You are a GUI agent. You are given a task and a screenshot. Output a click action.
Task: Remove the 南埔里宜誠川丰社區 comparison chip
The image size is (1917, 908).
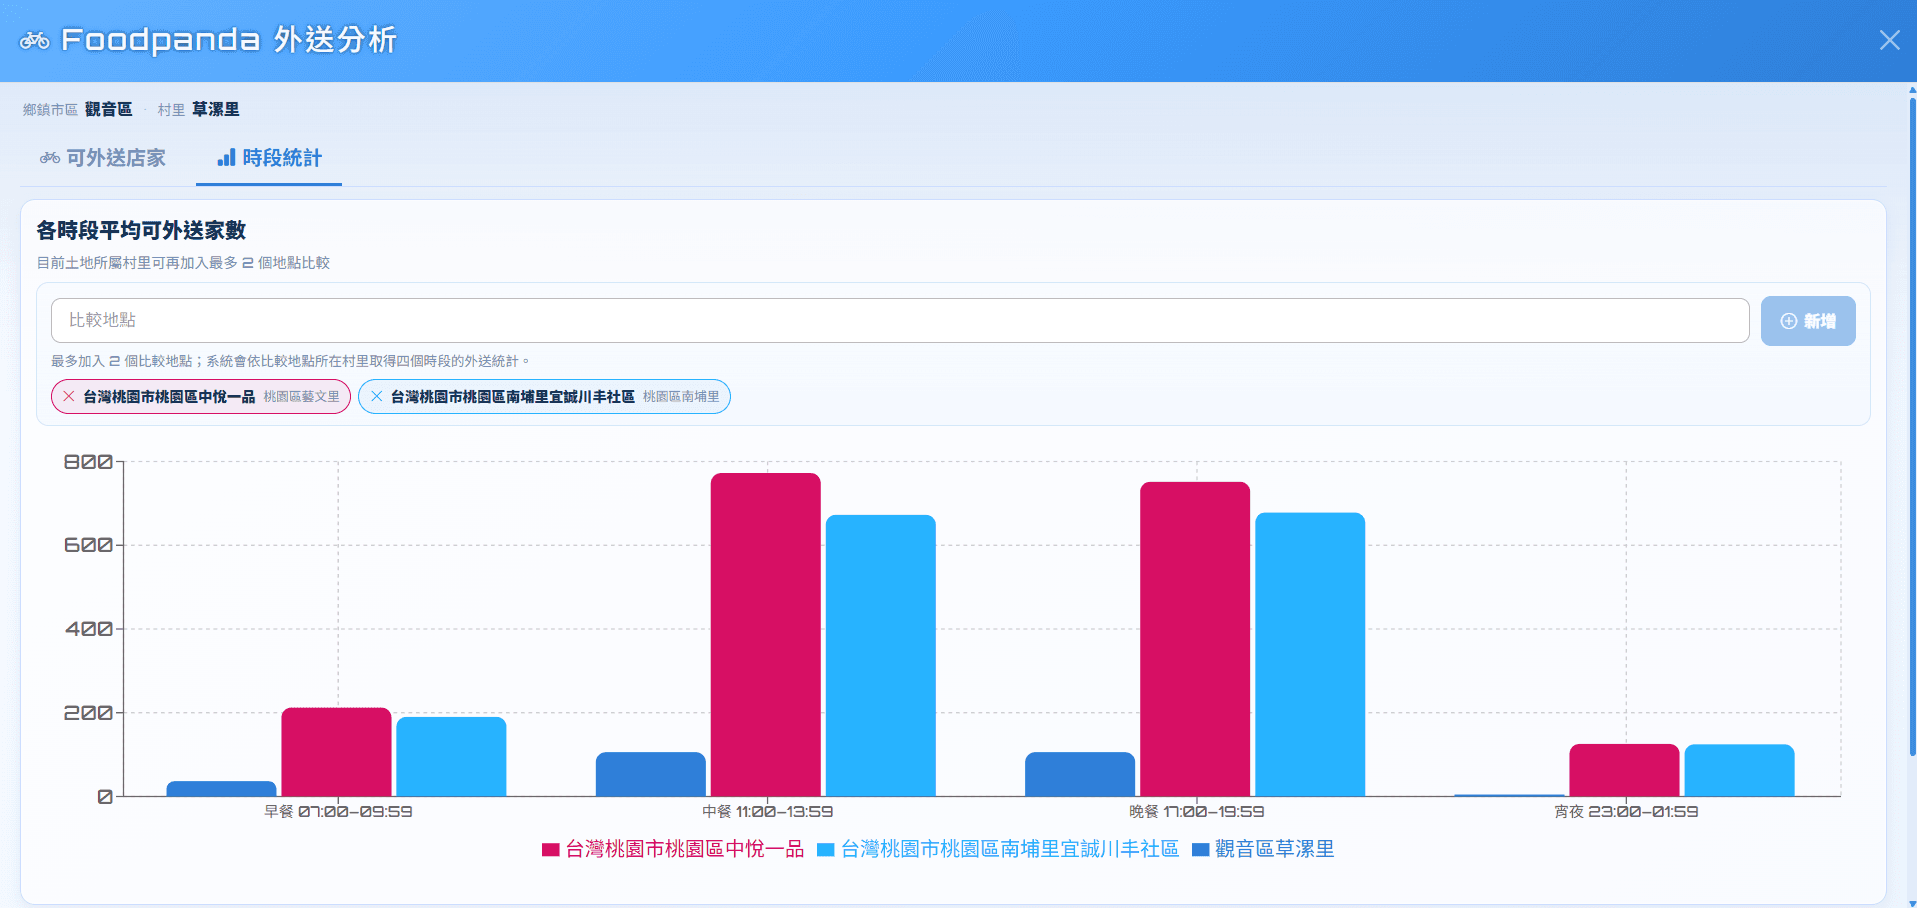[376, 397]
